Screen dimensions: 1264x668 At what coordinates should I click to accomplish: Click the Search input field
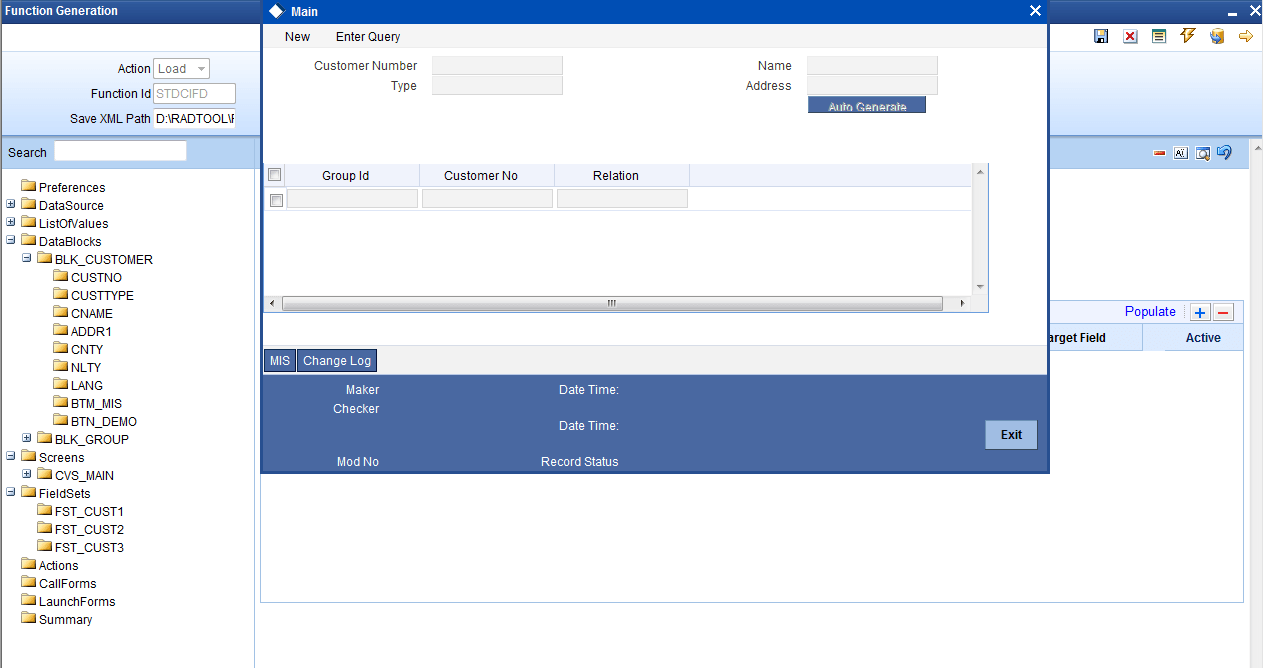[120, 151]
